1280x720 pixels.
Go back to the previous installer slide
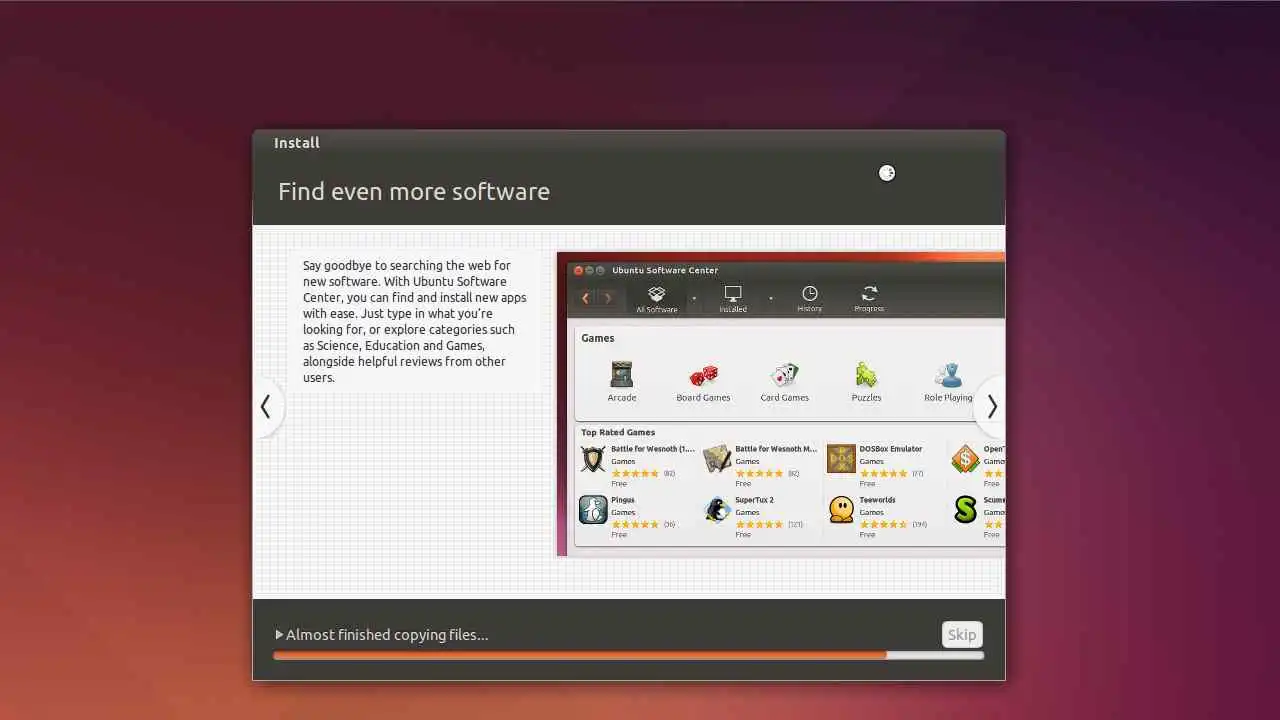tap(266, 406)
